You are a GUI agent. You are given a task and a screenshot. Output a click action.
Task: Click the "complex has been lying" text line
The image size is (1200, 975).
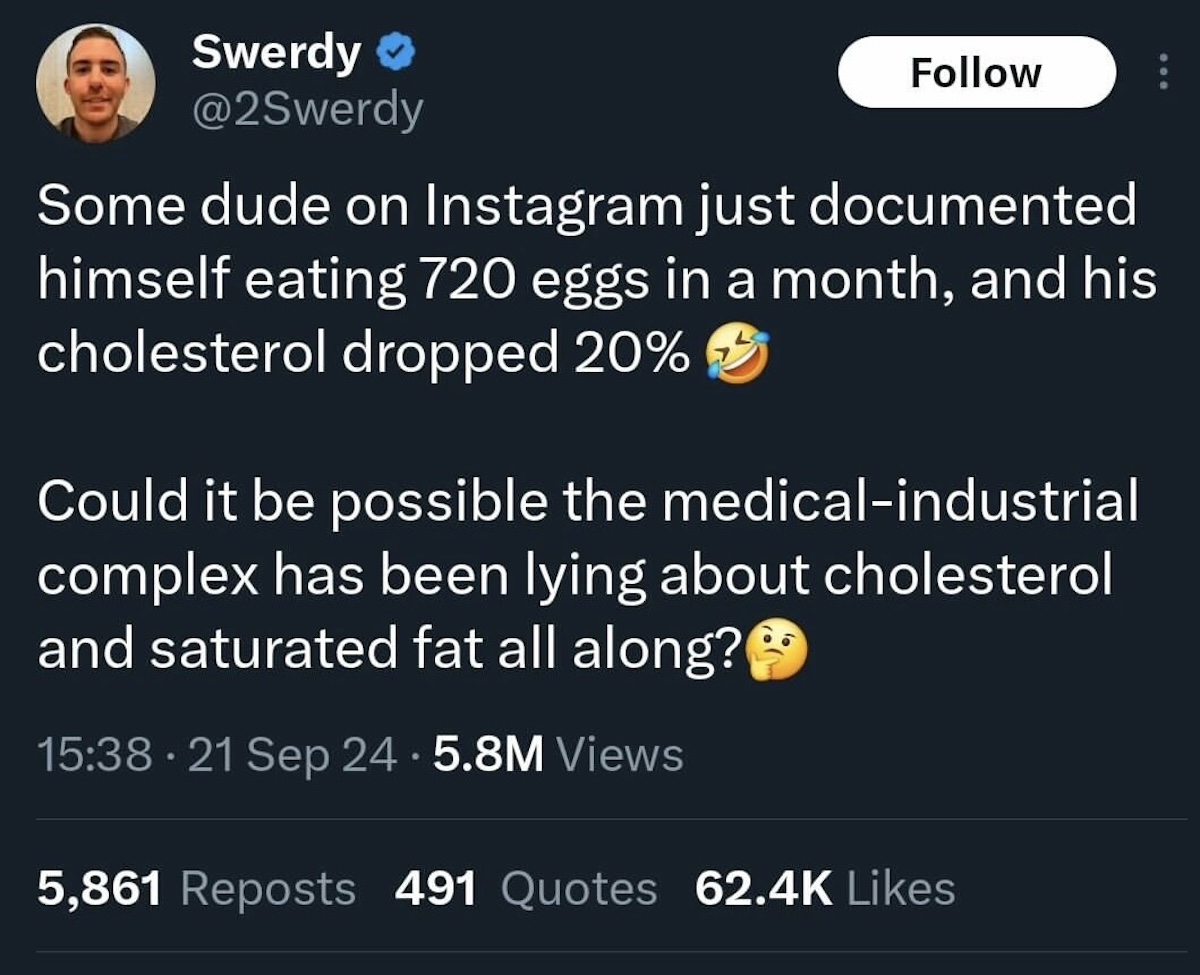coord(330,575)
